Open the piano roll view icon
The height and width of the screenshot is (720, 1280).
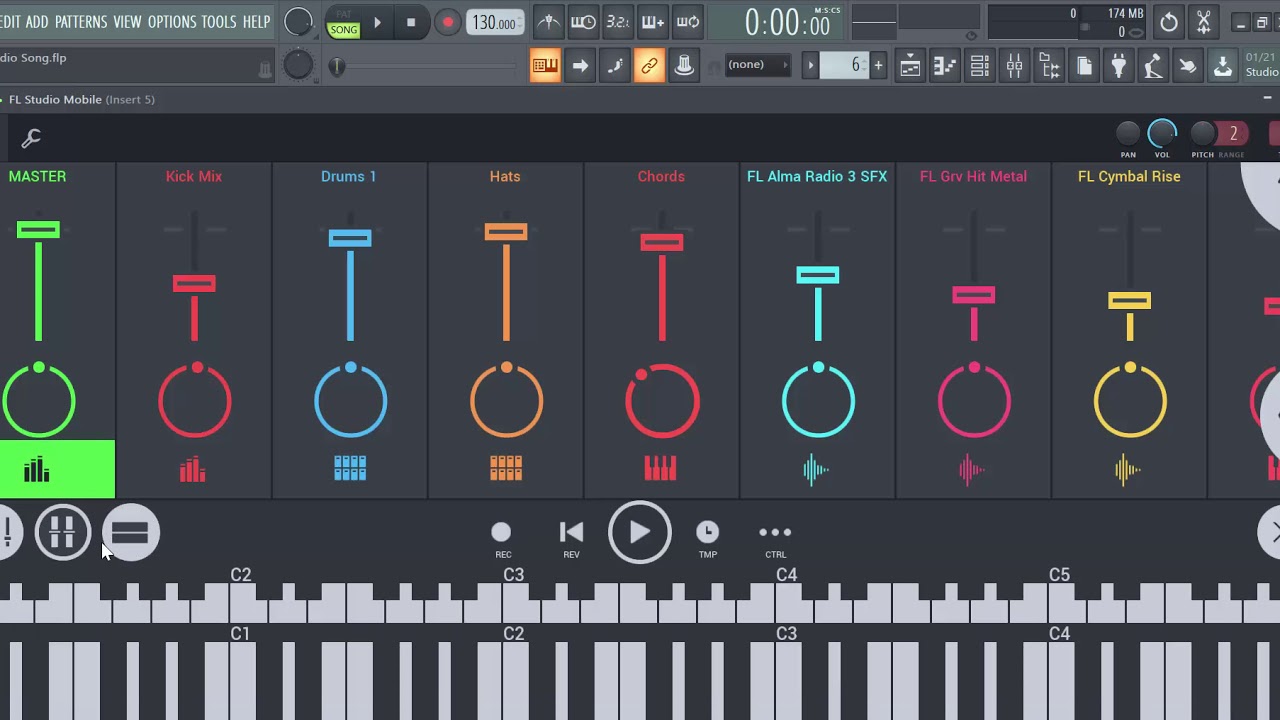pyautogui.click(x=945, y=66)
